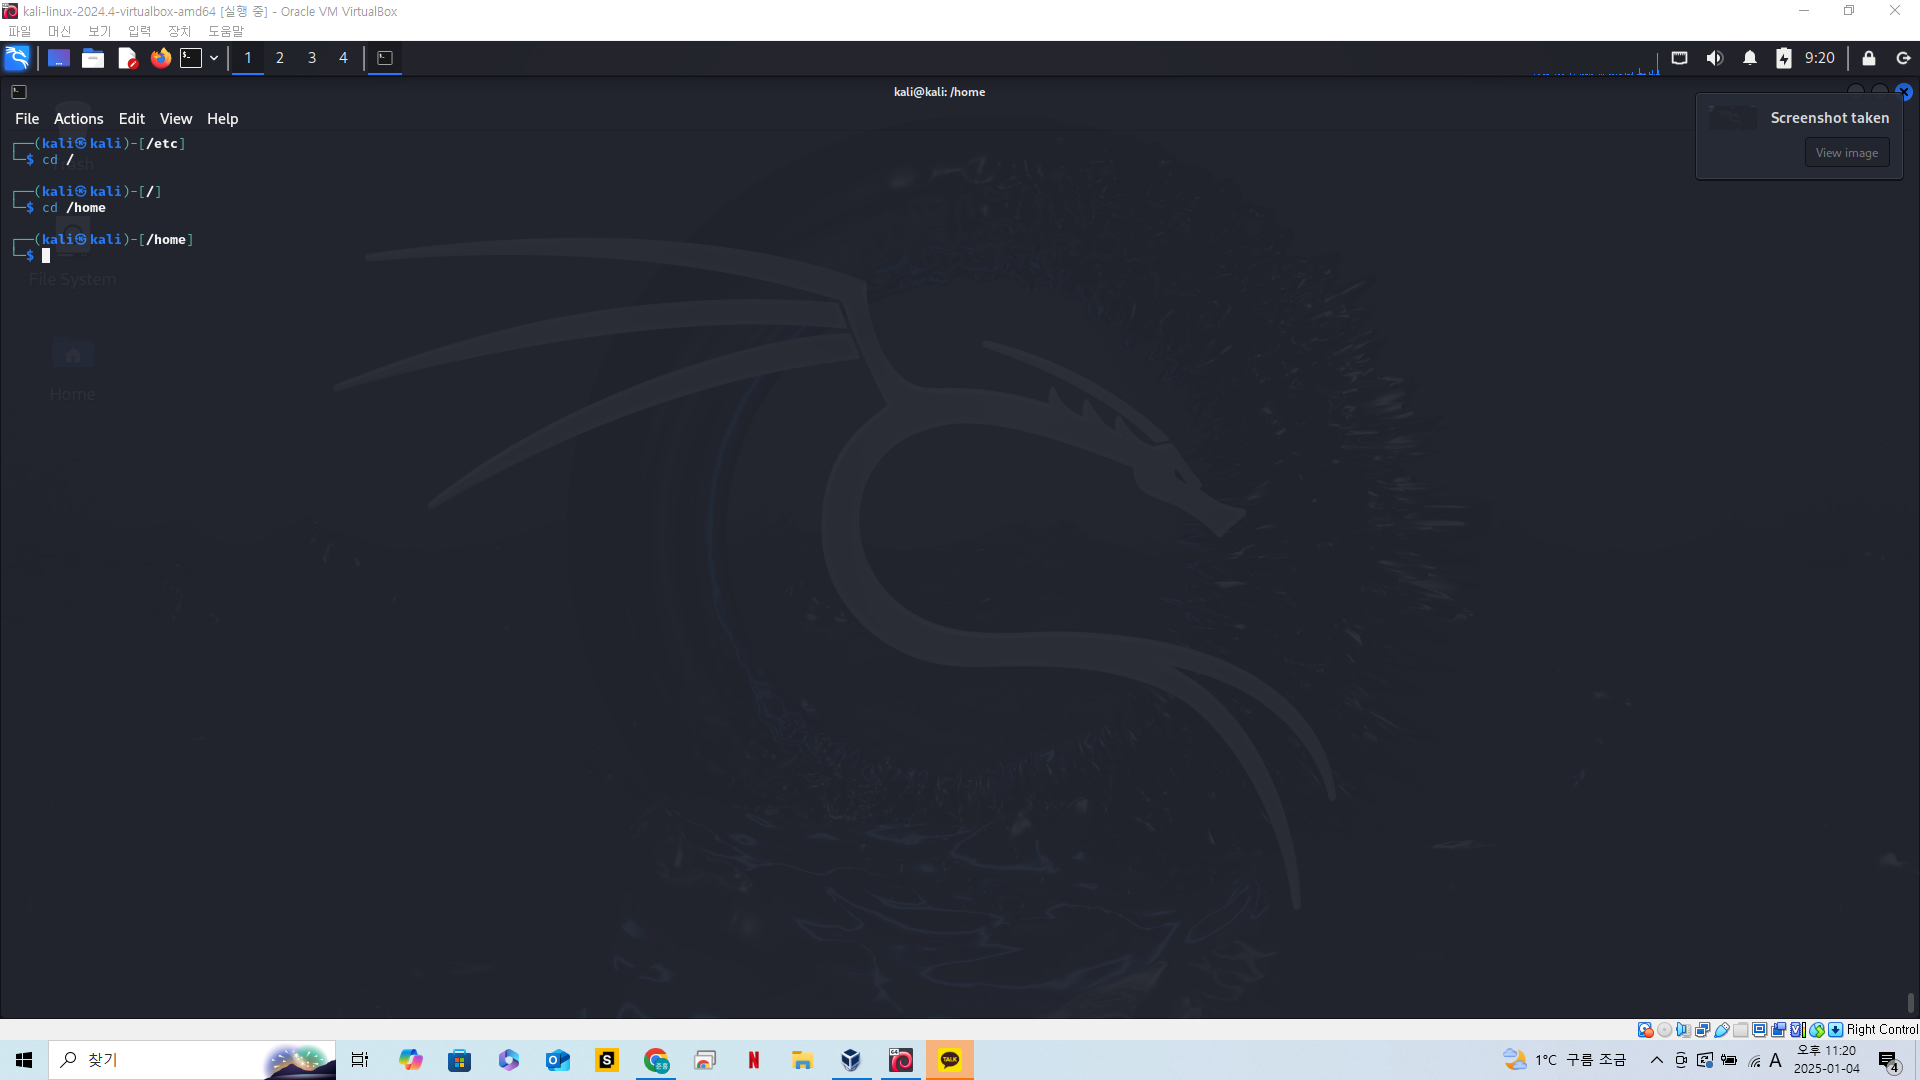Screen dimensions: 1920x1080
Task: Click the show desktop panel icon
Action: (x=59, y=58)
